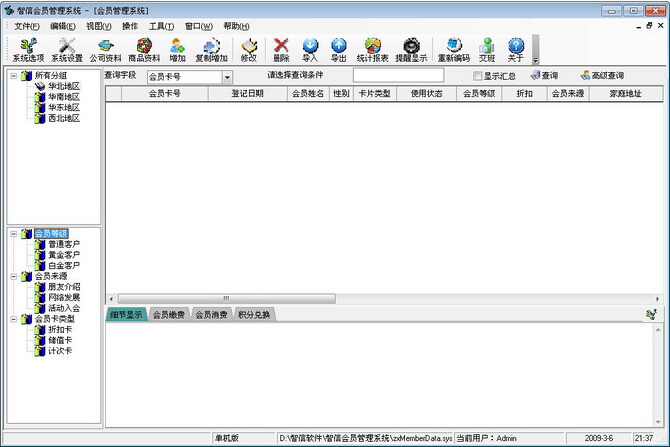
Task: Click the 删除 delete icon
Action: (x=281, y=49)
